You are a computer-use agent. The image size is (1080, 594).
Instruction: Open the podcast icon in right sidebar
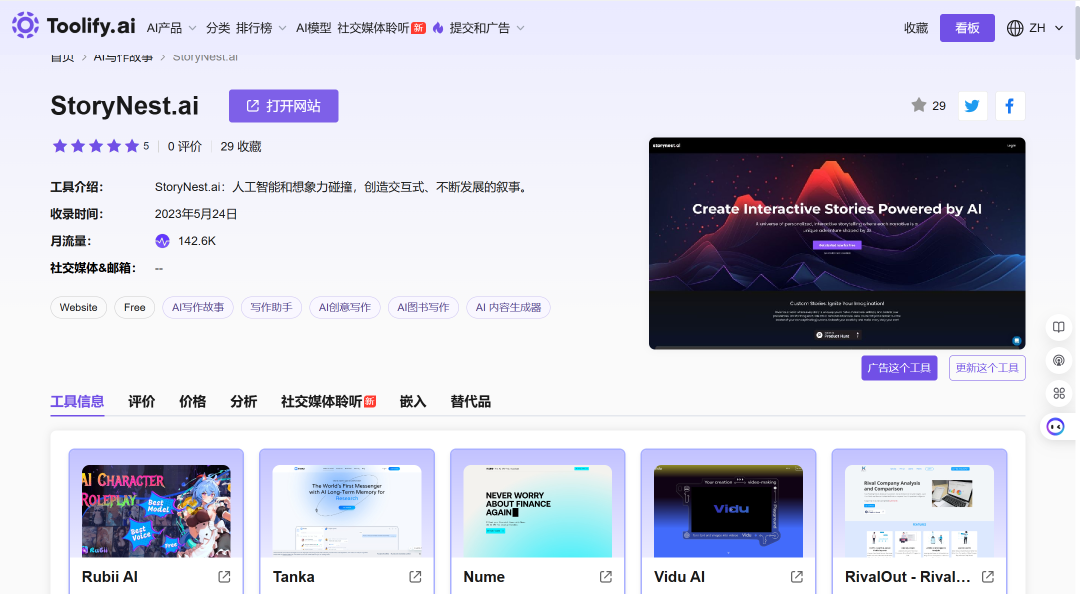(x=1059, y=360)
